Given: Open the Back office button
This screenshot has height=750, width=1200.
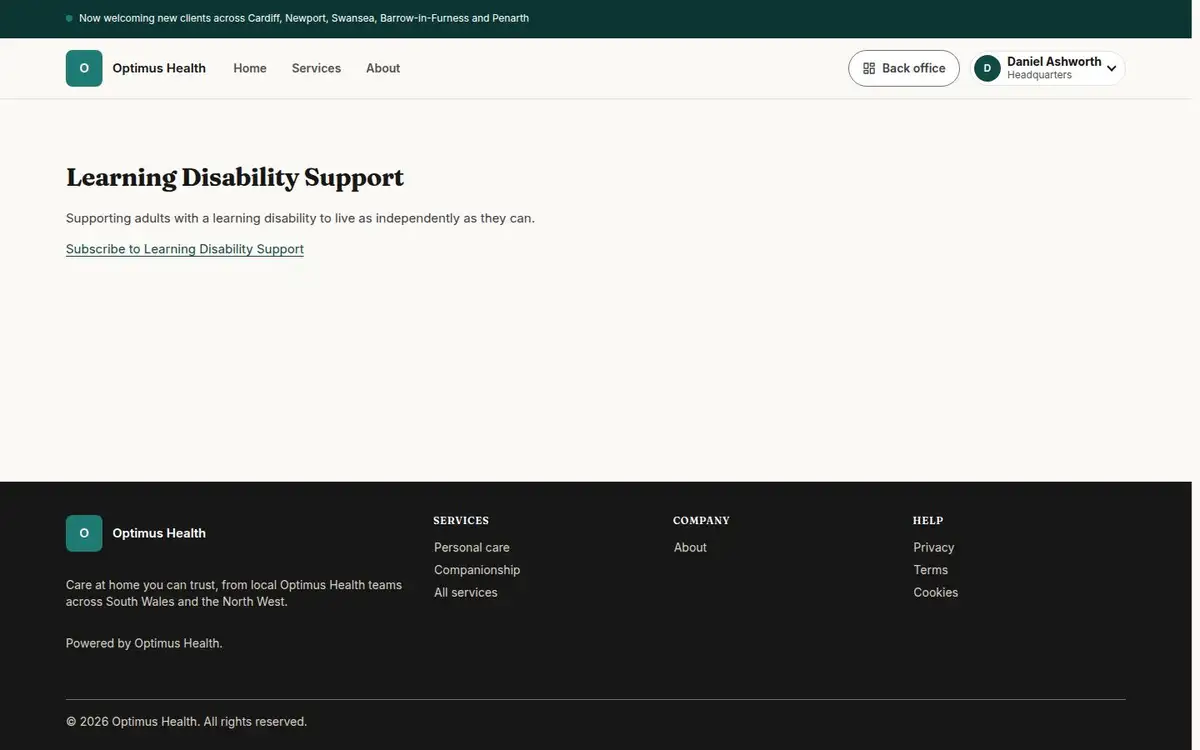Looking at the screenshot, I should 904,68.
